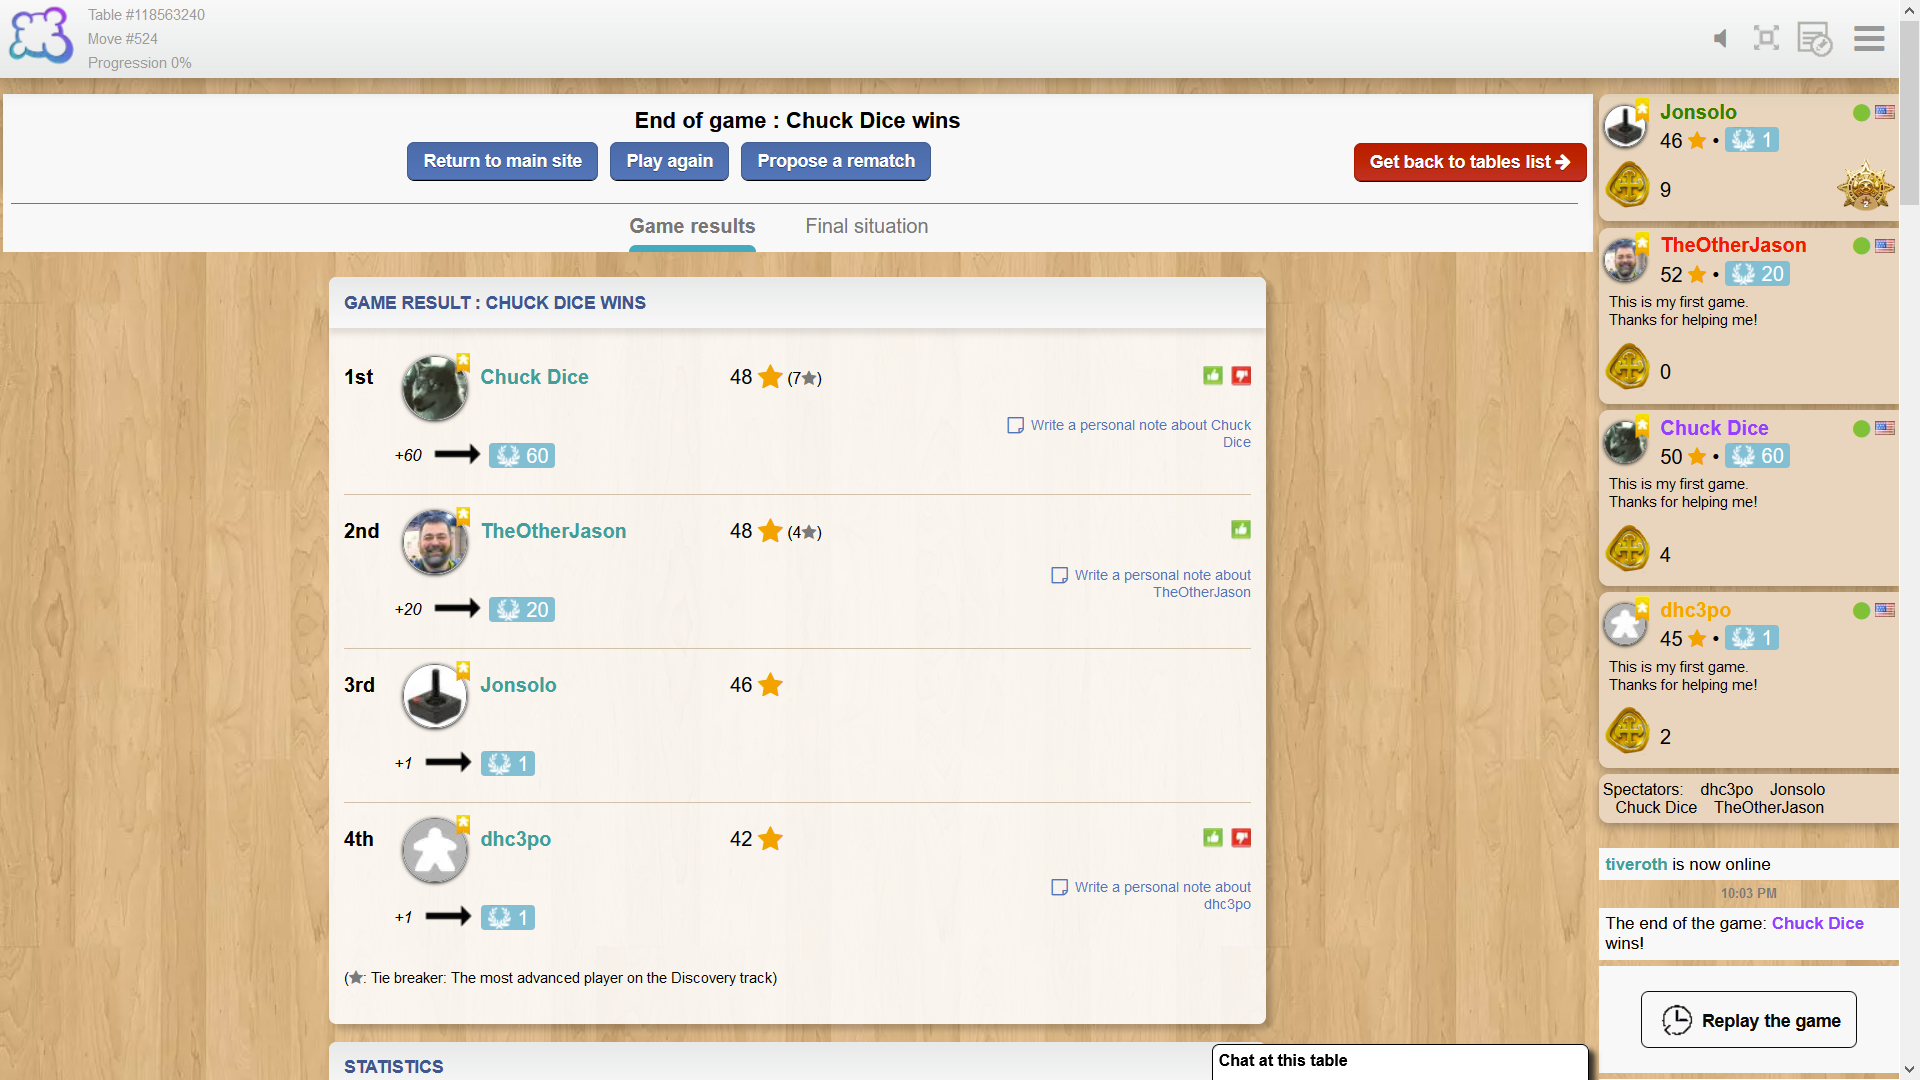Toggle fullscreen mode icon
This screenshot has height=1080, width=1920.
coord(1766,39)
